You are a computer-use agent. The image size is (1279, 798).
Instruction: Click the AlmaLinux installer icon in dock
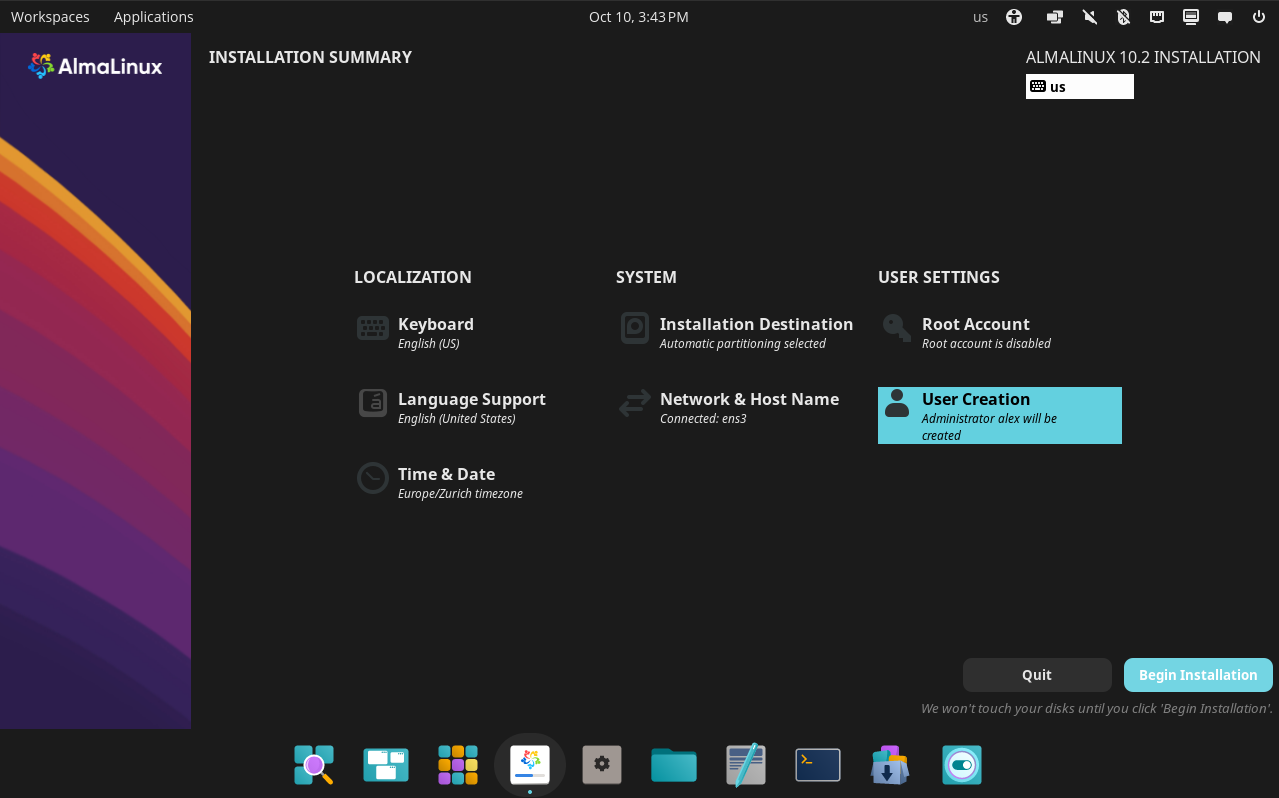[530, 765]
